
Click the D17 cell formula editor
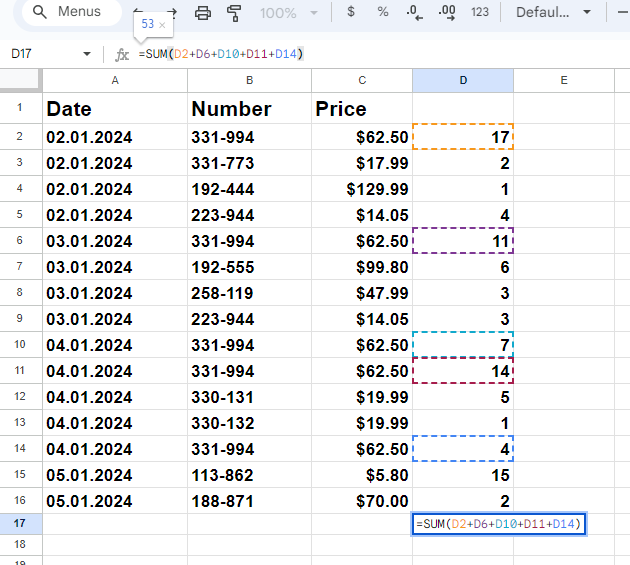[x=499, y=524]
